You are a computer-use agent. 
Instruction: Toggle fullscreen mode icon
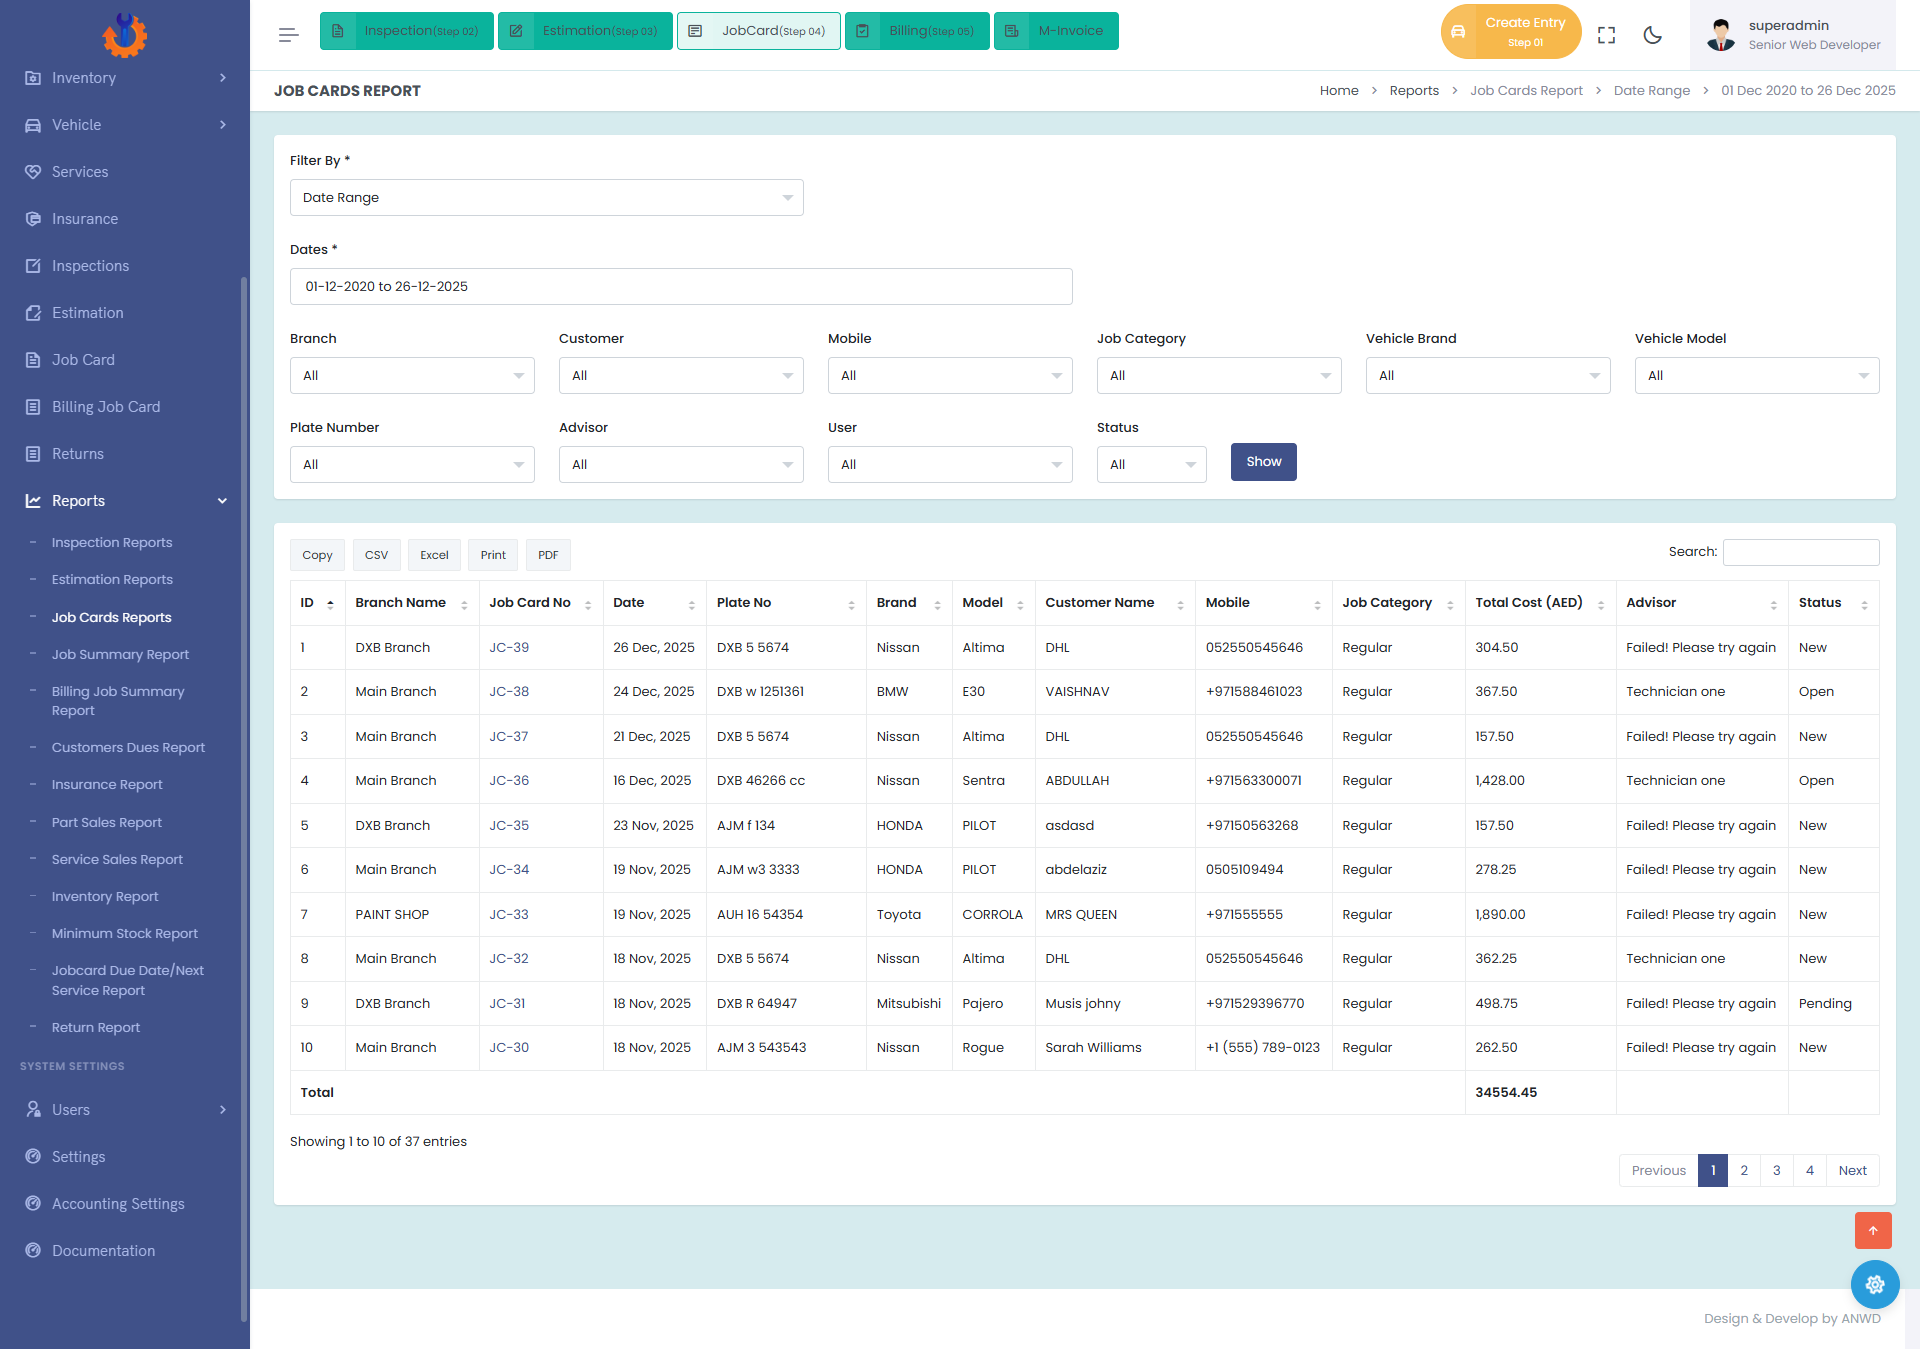1606,35
